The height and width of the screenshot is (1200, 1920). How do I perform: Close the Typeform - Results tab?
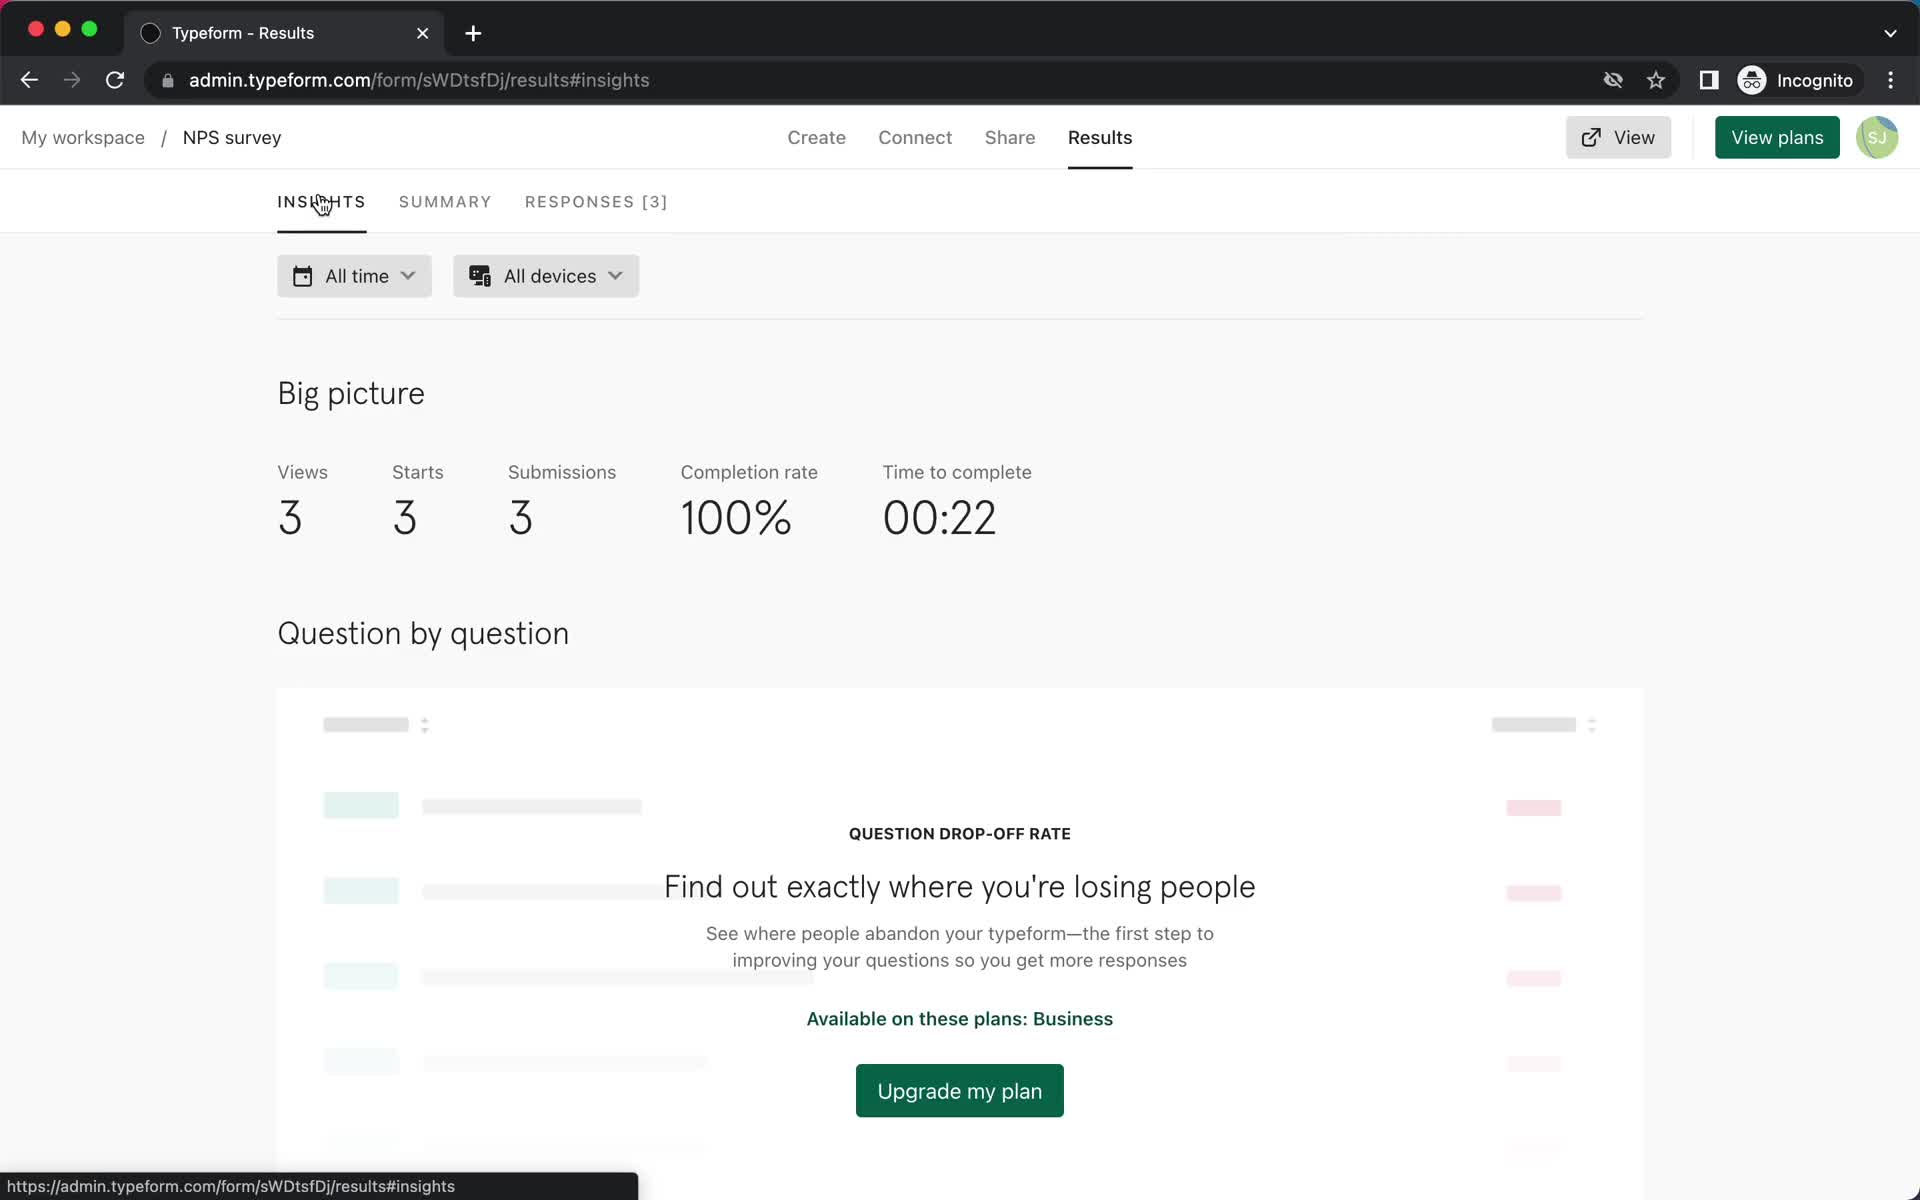(x=423, y=33)
